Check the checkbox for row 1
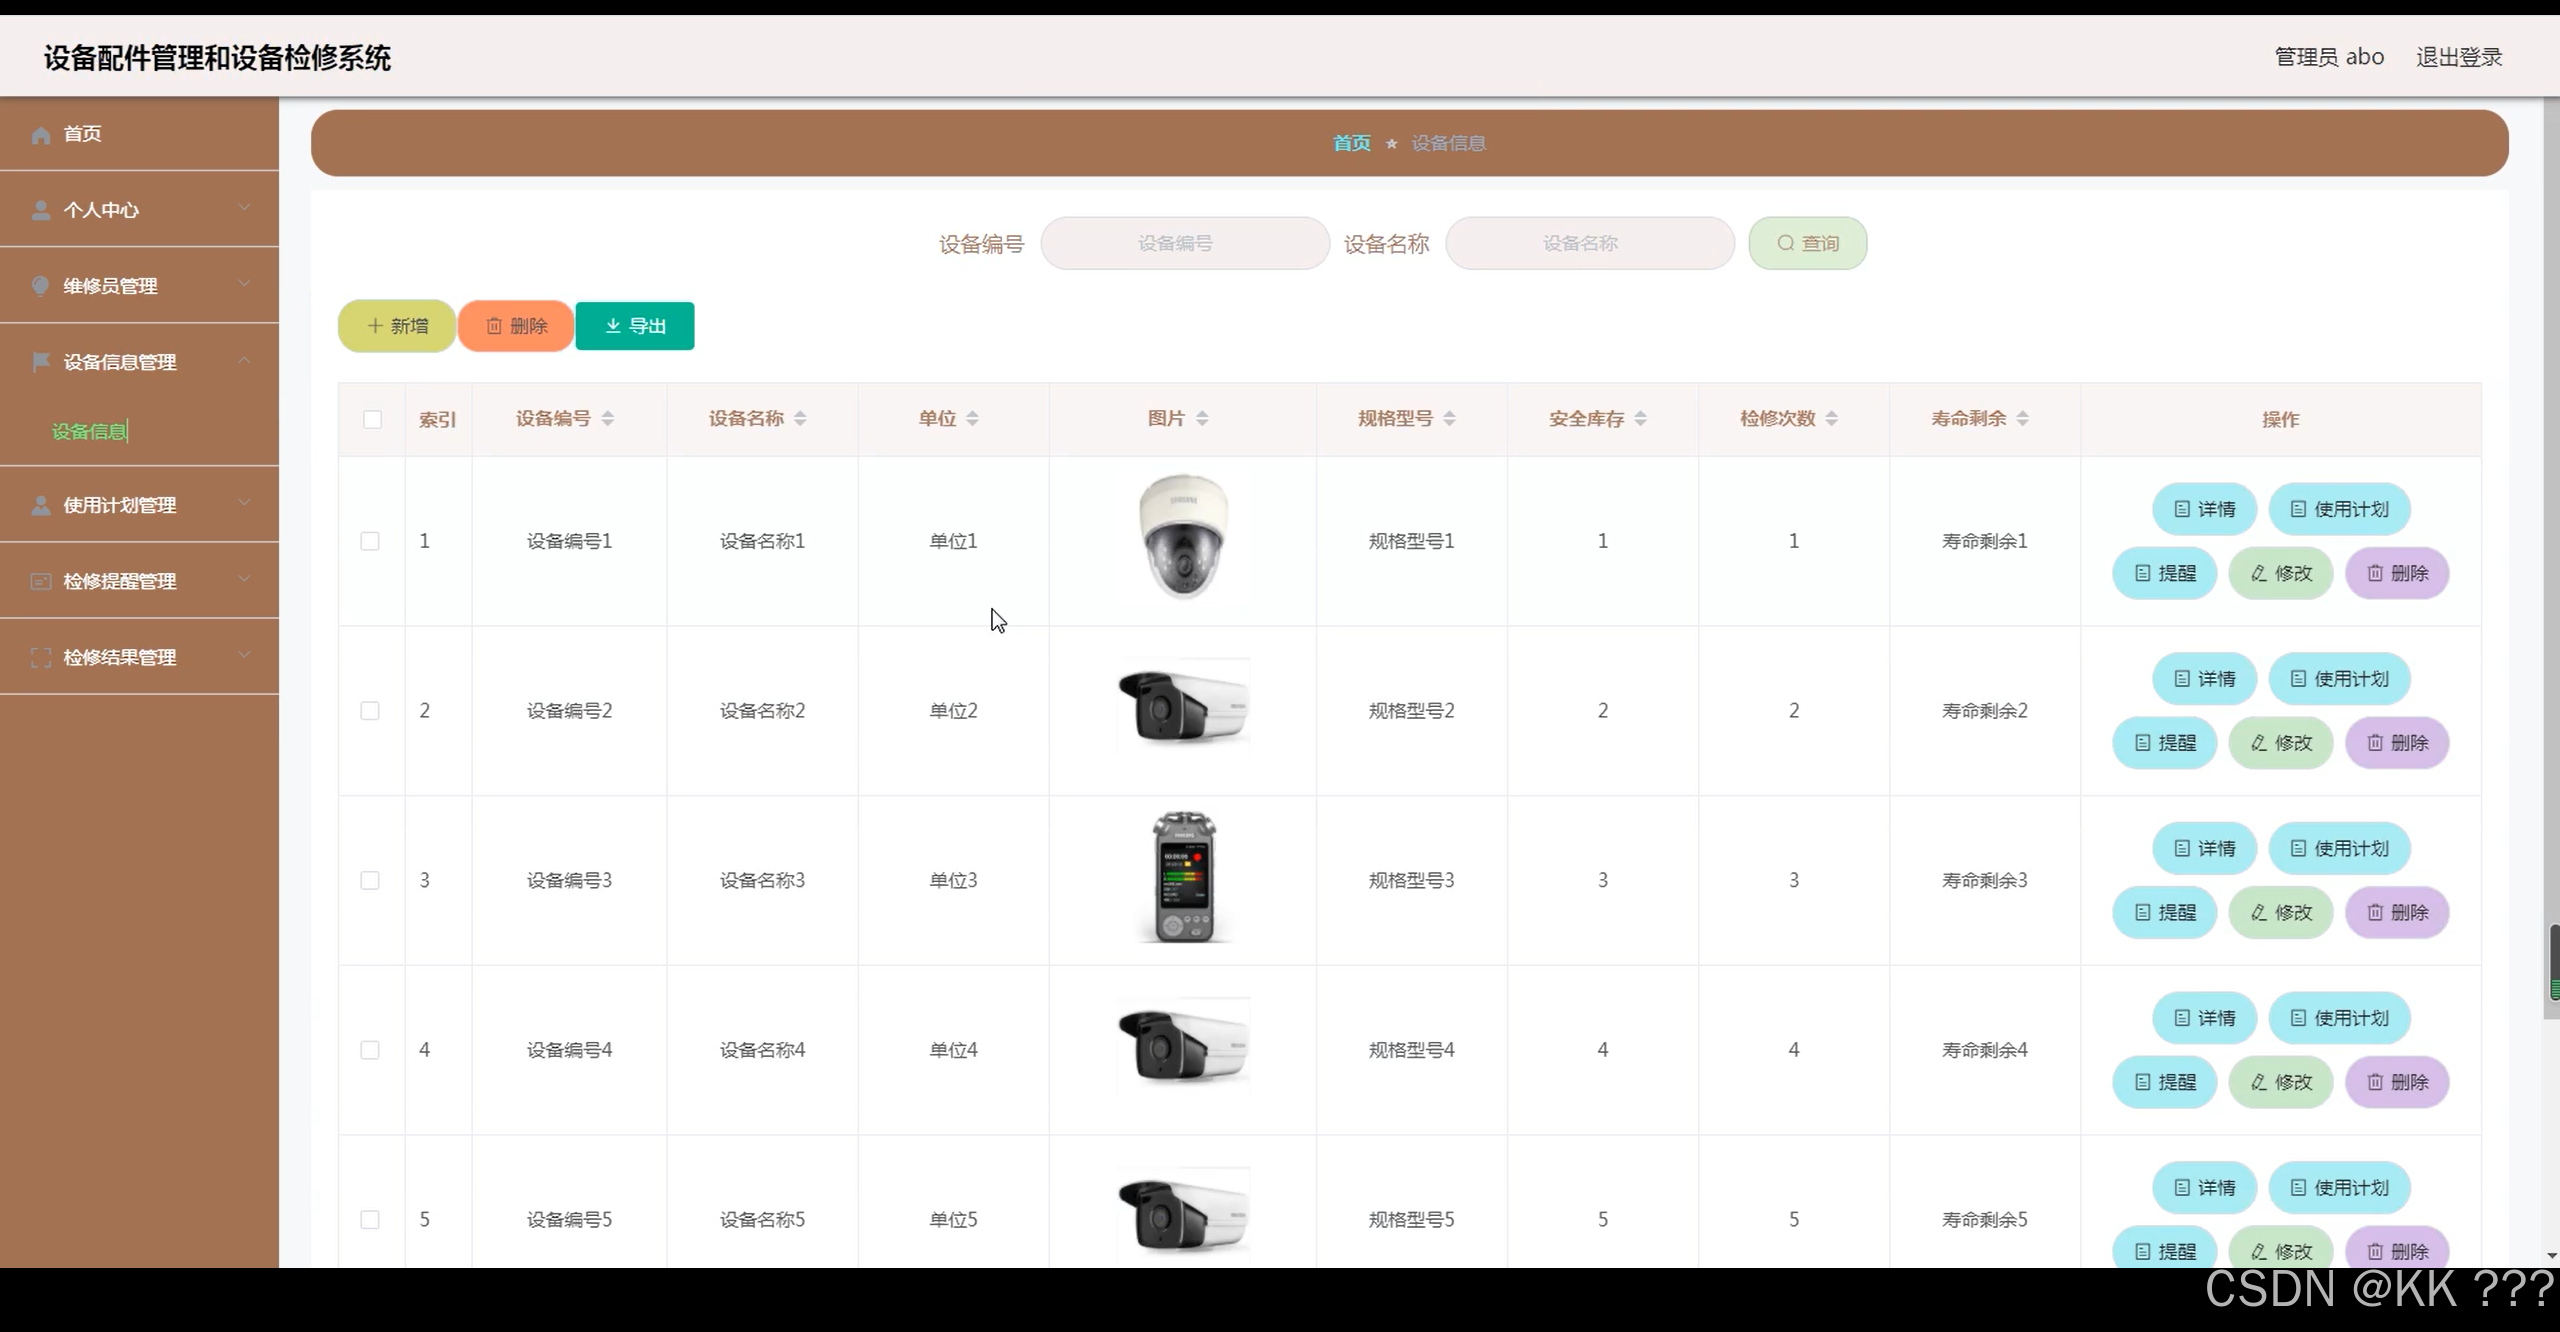Screen dimensions: 2560x1332 click(370, 541)
